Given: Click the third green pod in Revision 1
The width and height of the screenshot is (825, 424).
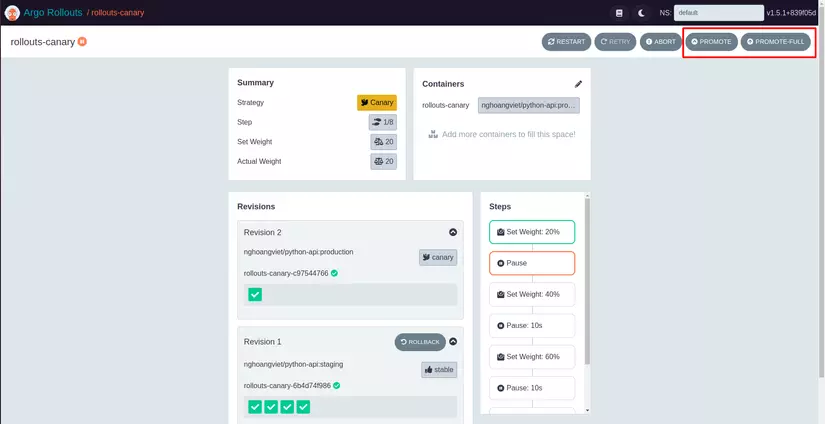Looking at the screenshot, I should tap(287, 407).
